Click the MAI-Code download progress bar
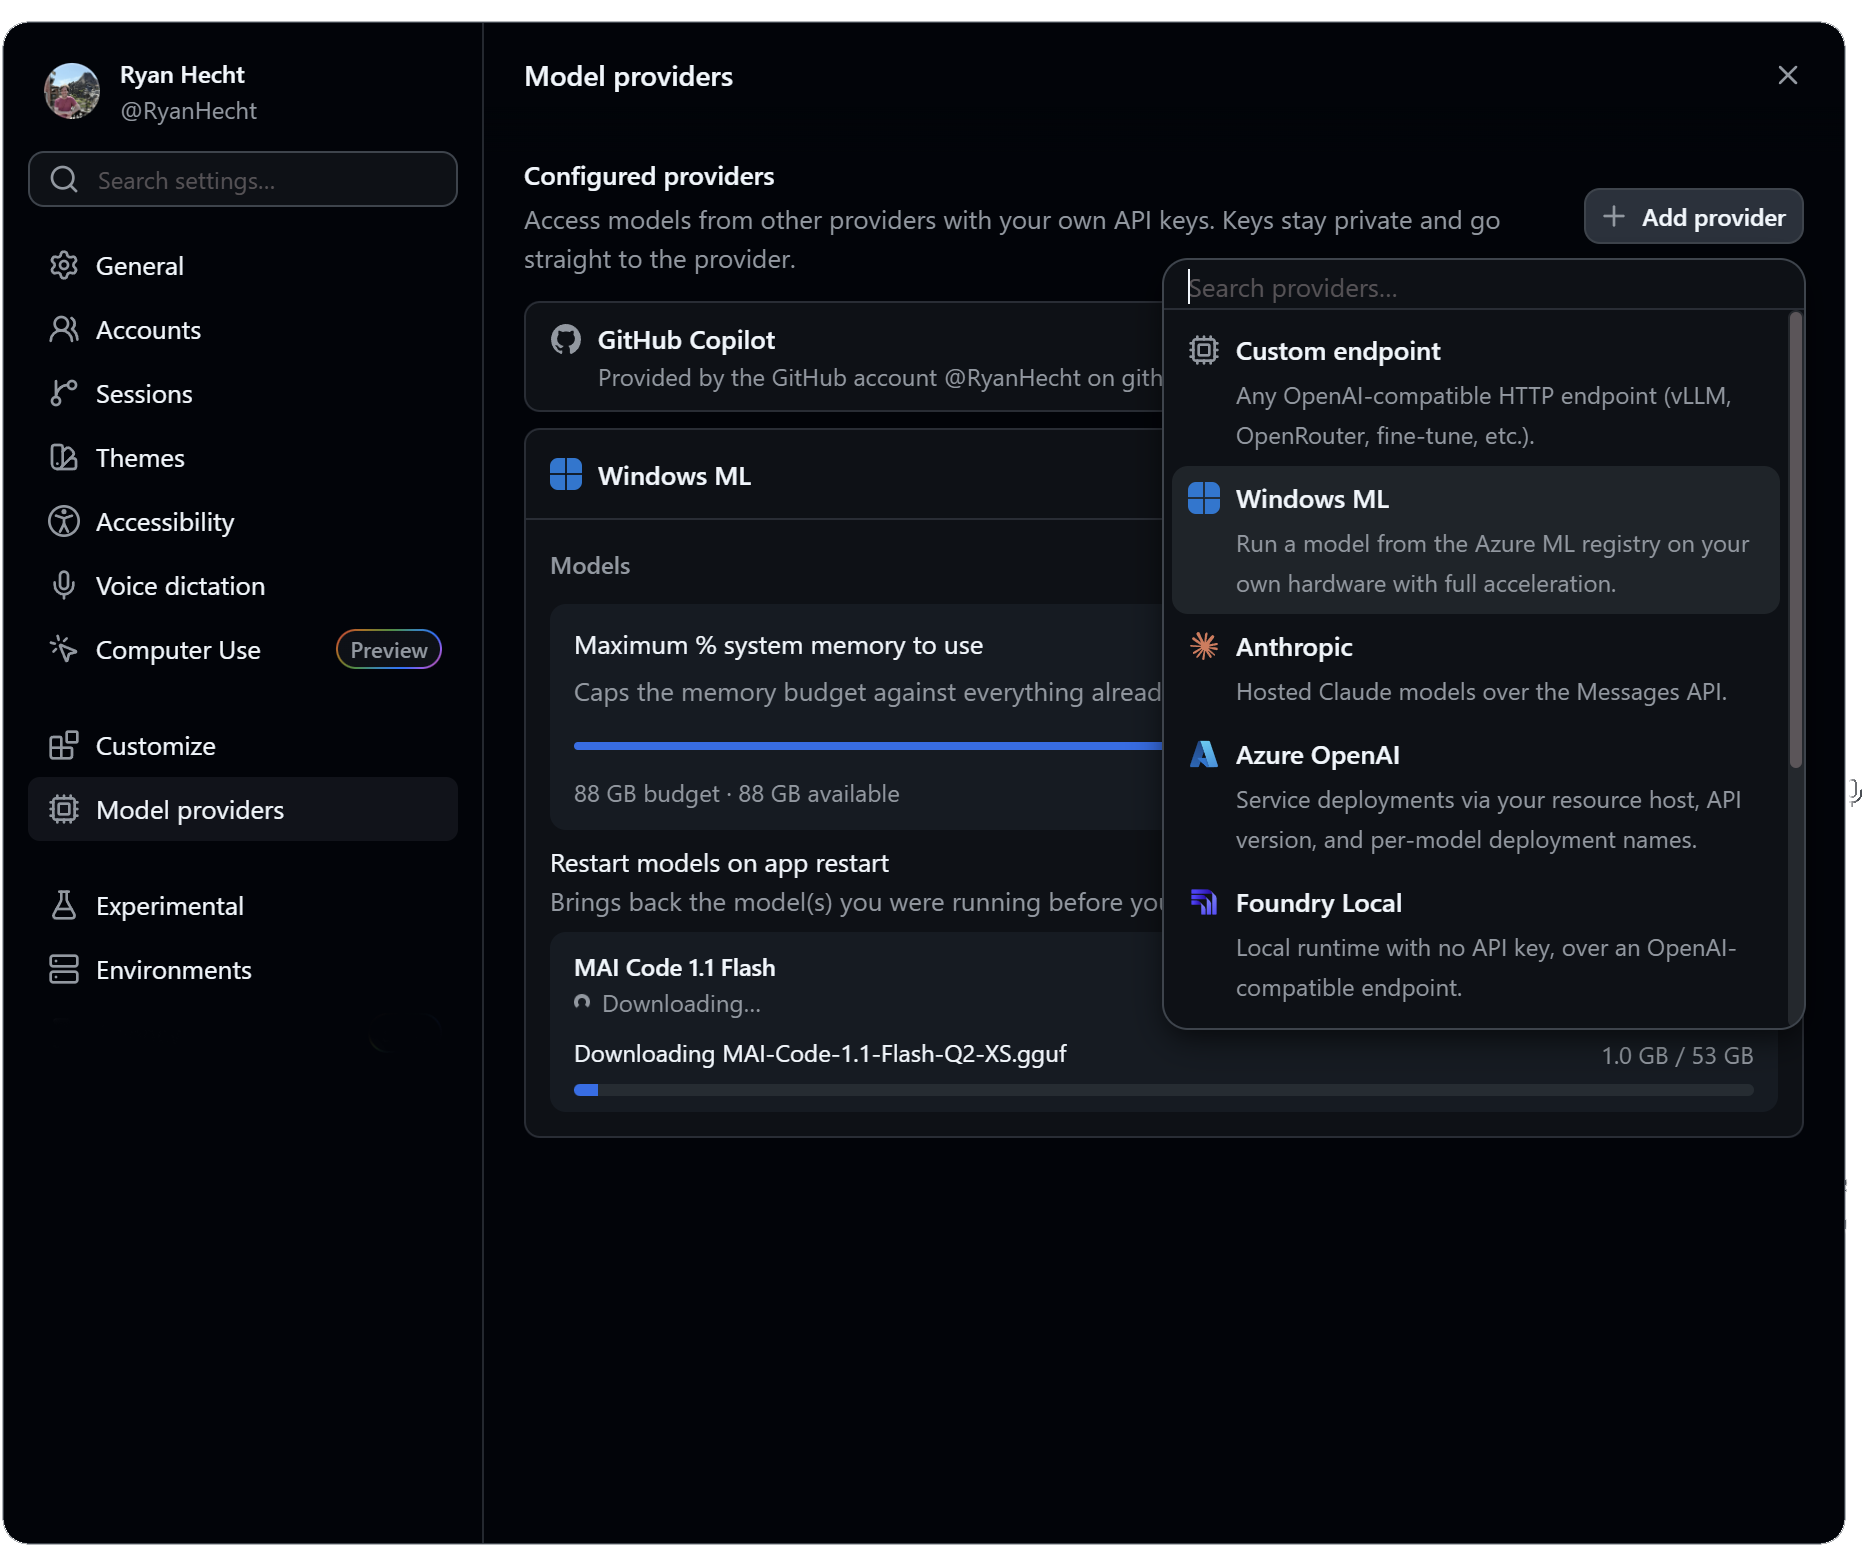This screenshot has height=1562, width=1870. click(1164, 1090)
